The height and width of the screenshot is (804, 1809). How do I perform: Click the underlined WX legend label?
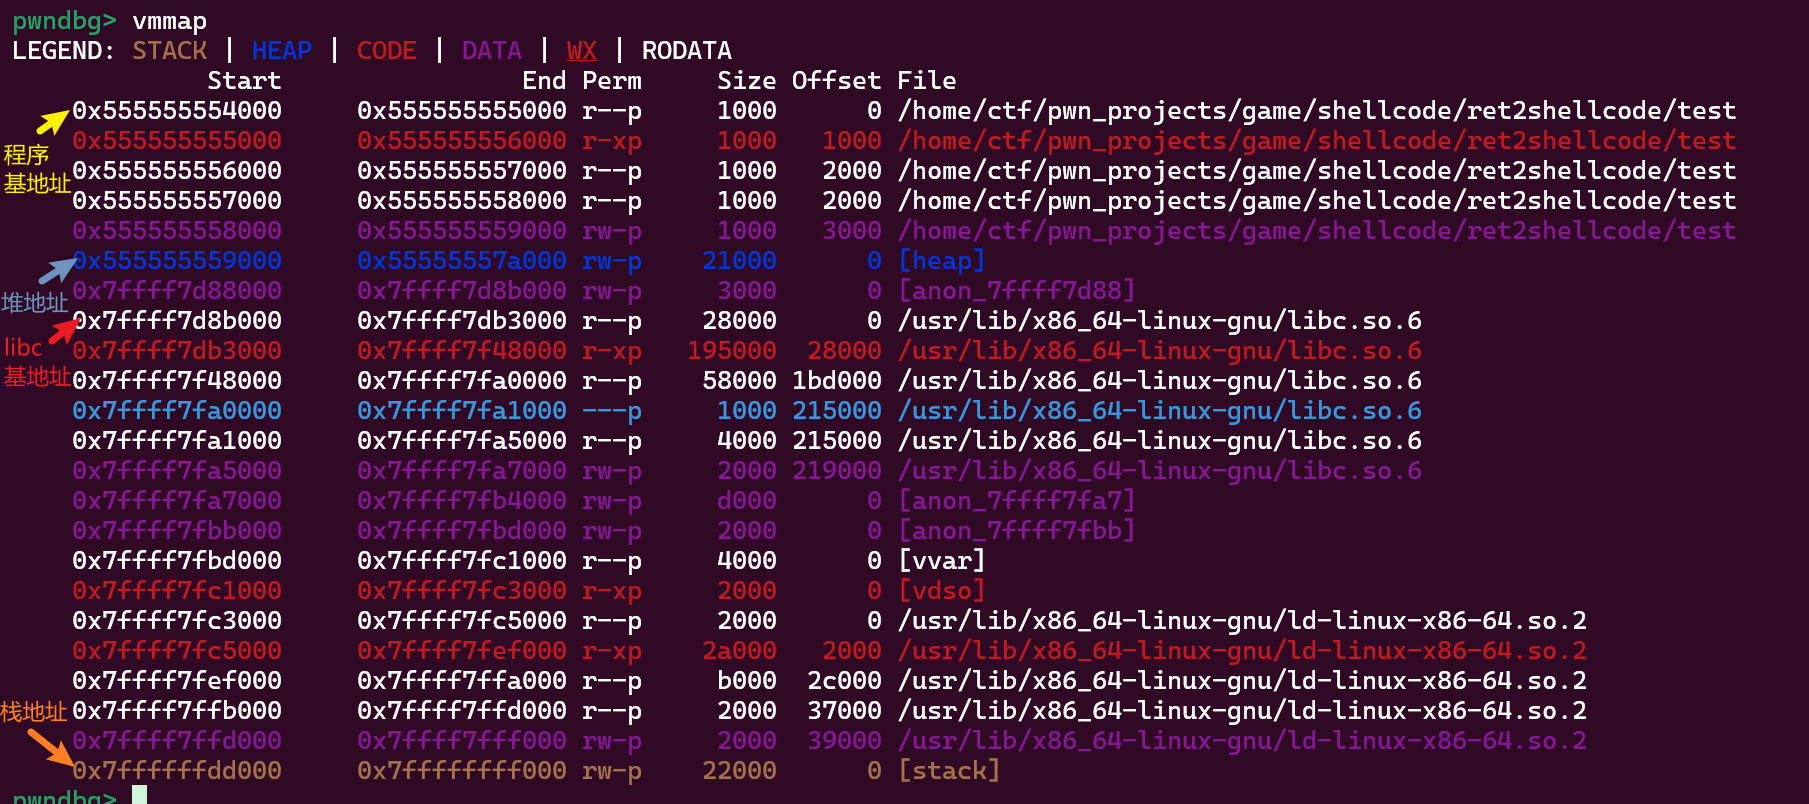click(581, 51)
